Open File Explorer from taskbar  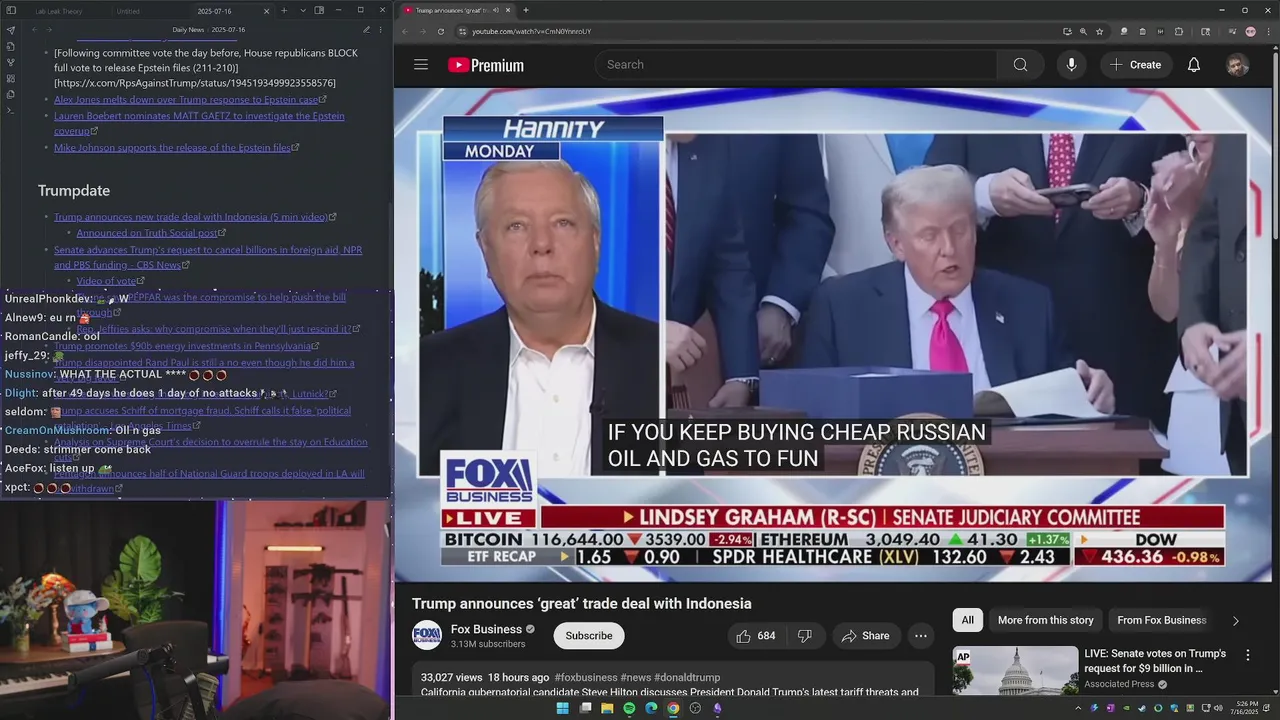607,708
